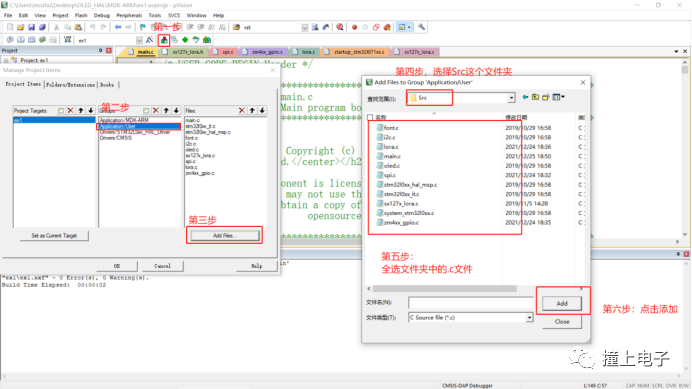The width and height of the screenshot is (692, 389).
Task: Open the editor tab list dropdown arrow
Action: click(x=676, y=52)
